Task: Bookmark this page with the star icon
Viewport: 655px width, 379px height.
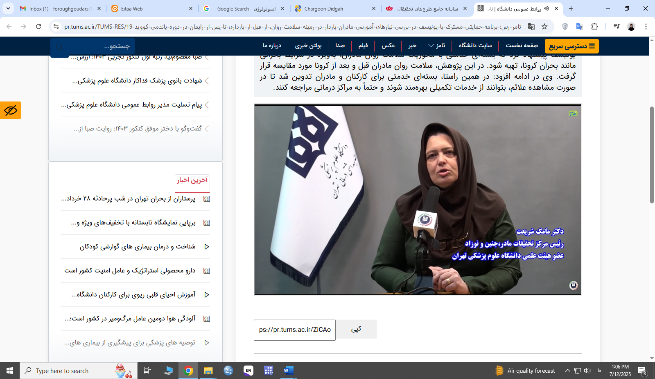Action: (x=544, y=27)
